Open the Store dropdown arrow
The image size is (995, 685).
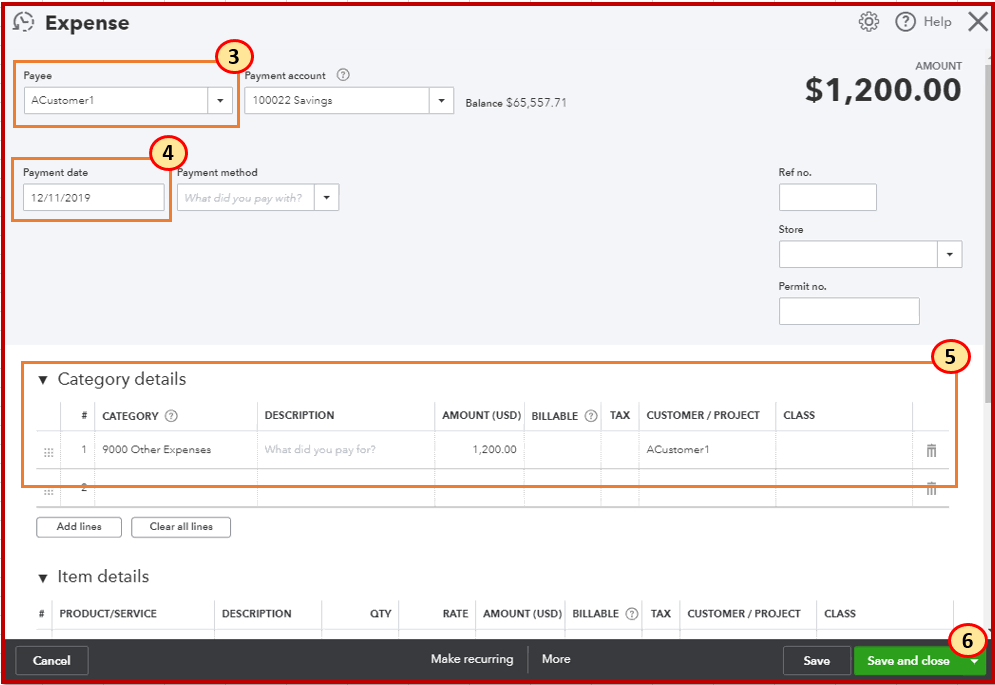pyautogui.click(x=949, y=254)
